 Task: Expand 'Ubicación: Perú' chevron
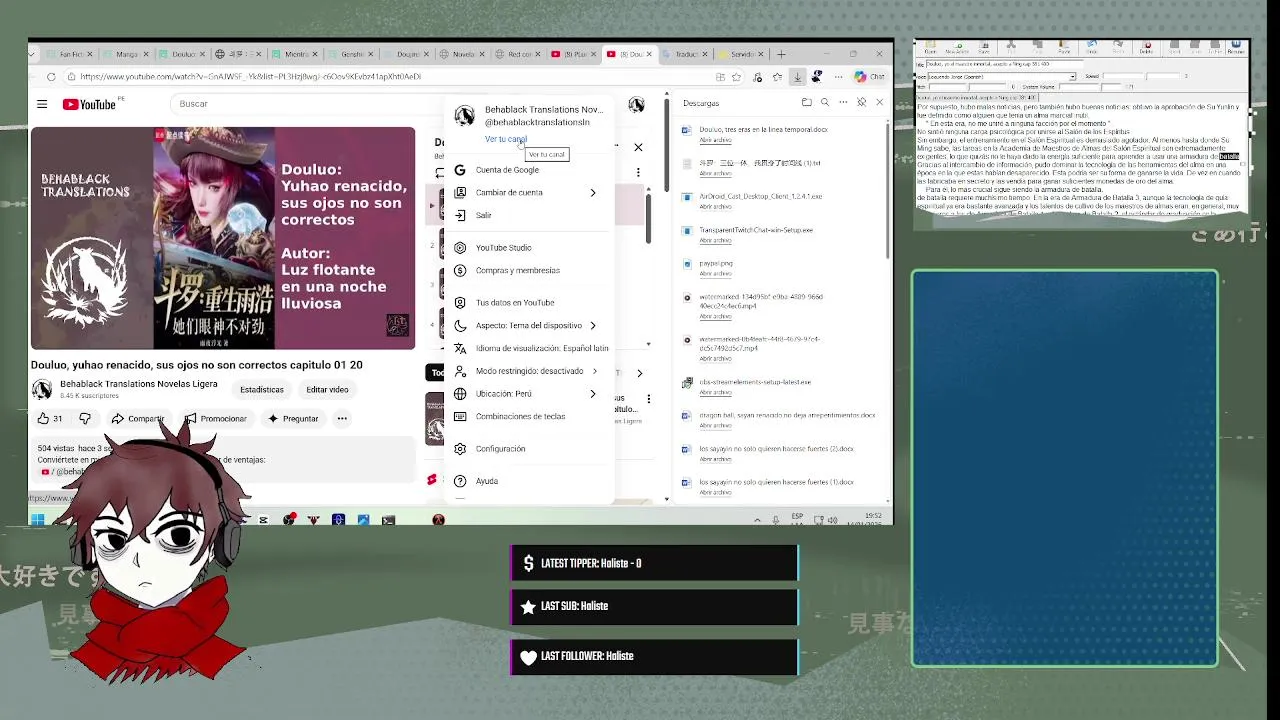pos(592,394)
